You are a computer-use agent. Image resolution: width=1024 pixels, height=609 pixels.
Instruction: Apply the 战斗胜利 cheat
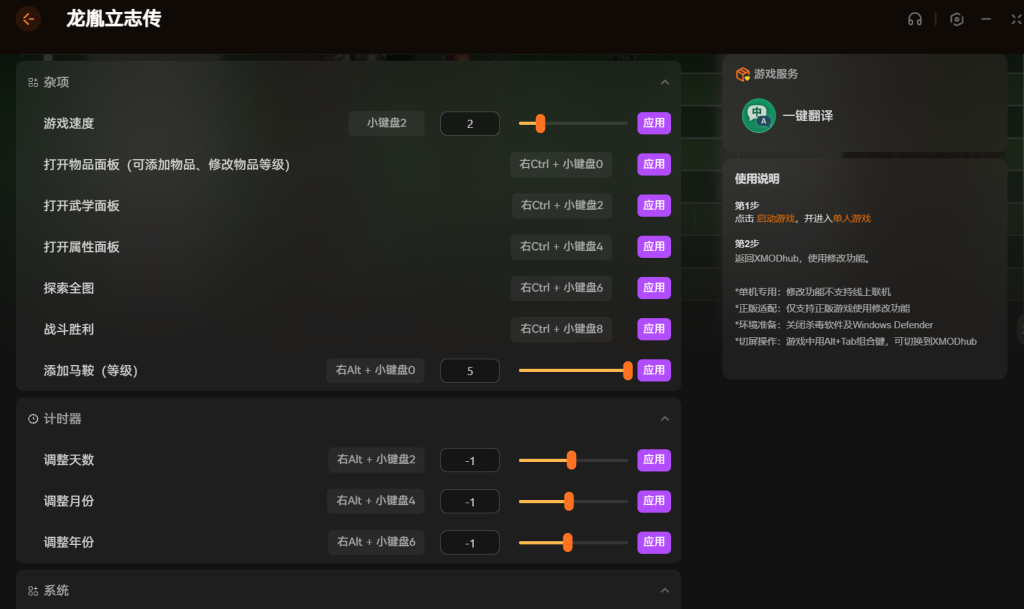pyautogui.click(x=654, y=329)
